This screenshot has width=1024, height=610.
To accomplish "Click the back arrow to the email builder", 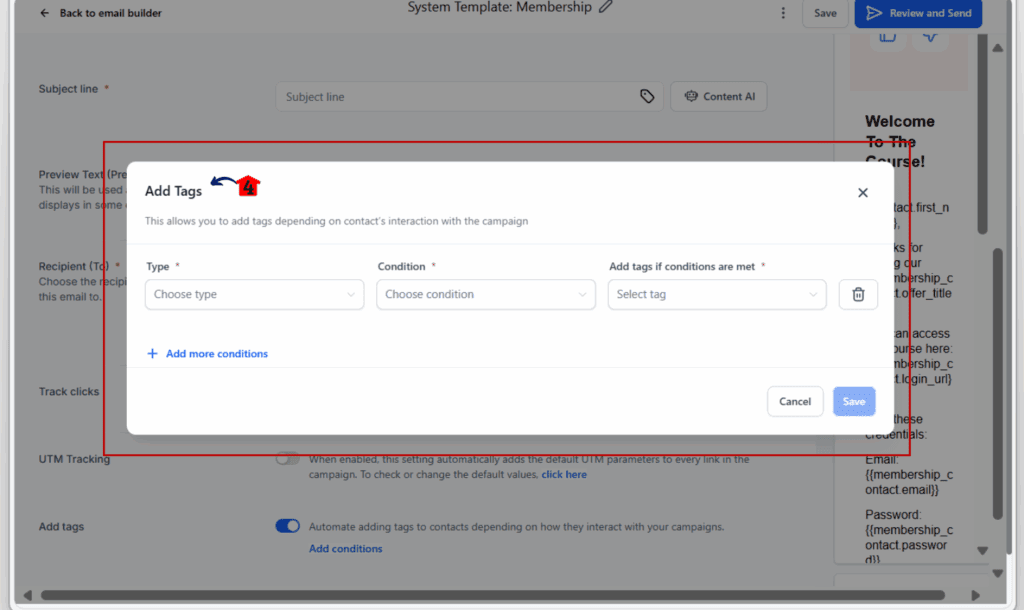I will tap(44, 13).
